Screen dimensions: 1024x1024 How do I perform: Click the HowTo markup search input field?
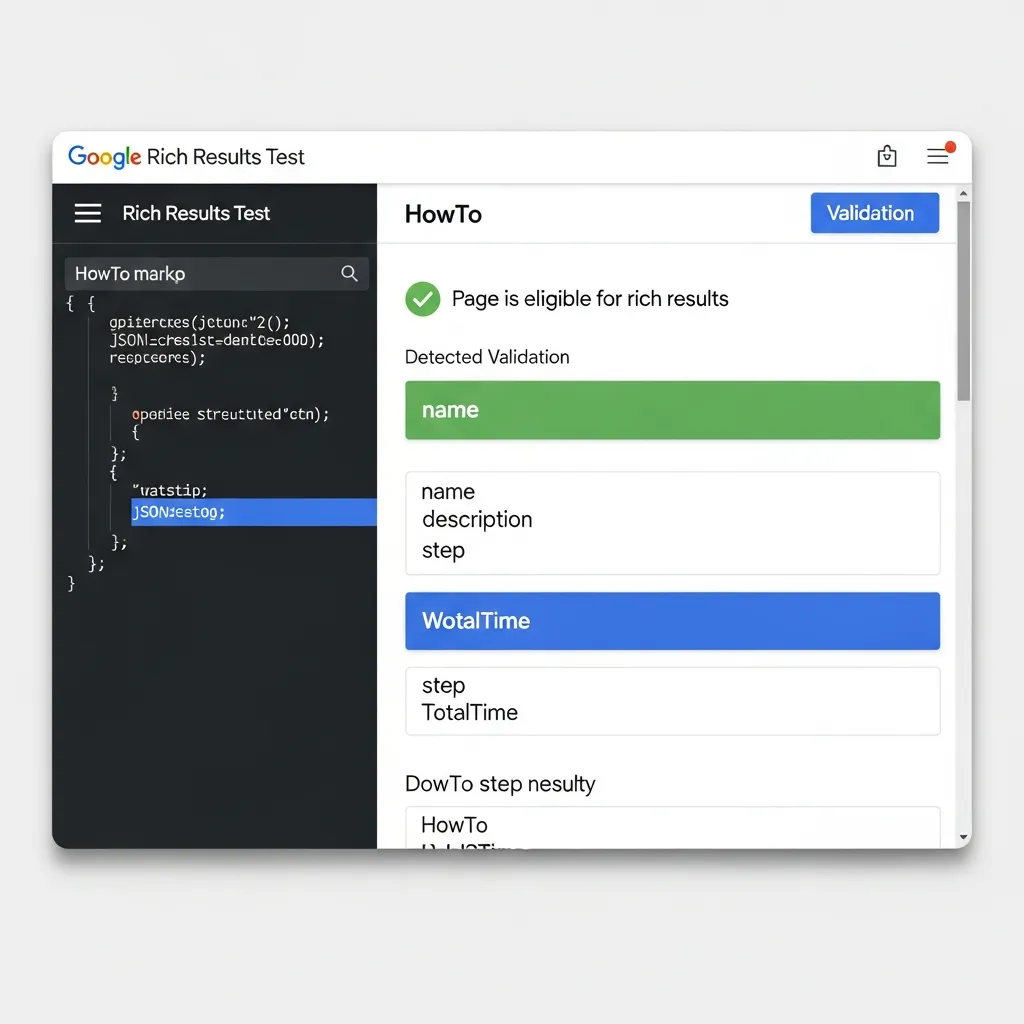click(x=200, y=274)
